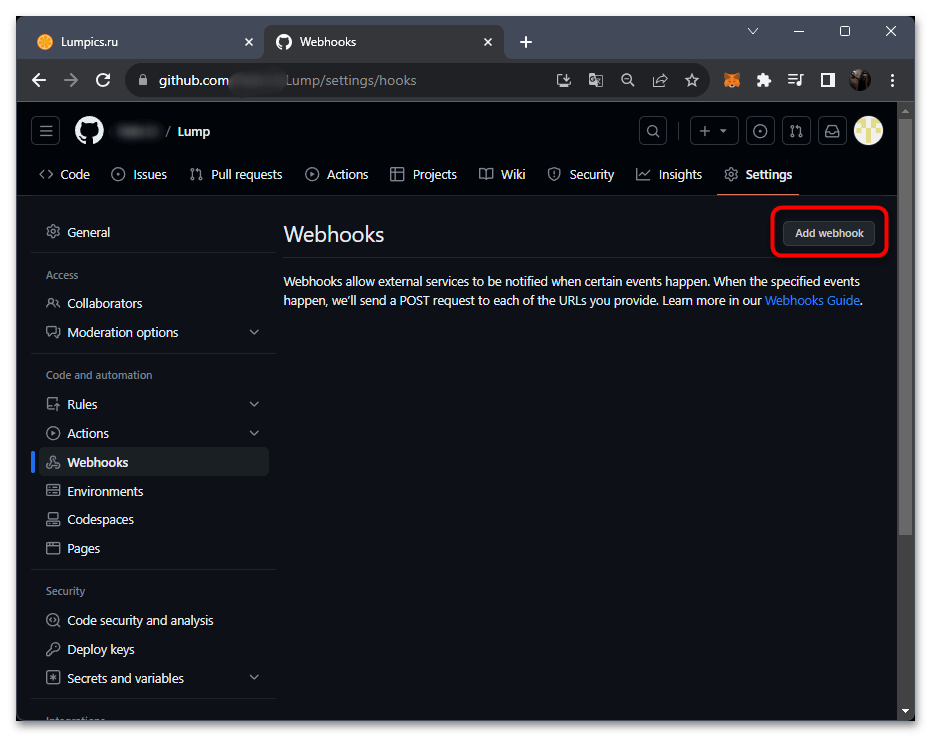
Task: Select the Settings tab
Action: [x=758, y=175]
